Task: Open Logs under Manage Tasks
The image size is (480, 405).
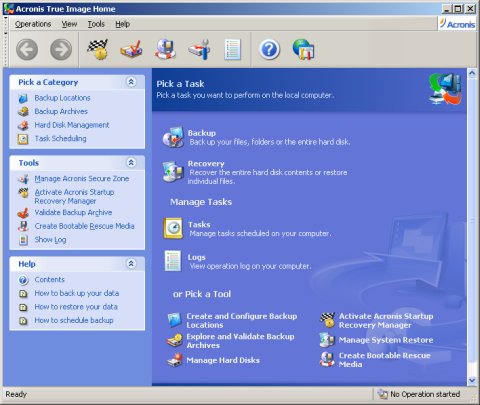Action: click(x=196, y=257)
